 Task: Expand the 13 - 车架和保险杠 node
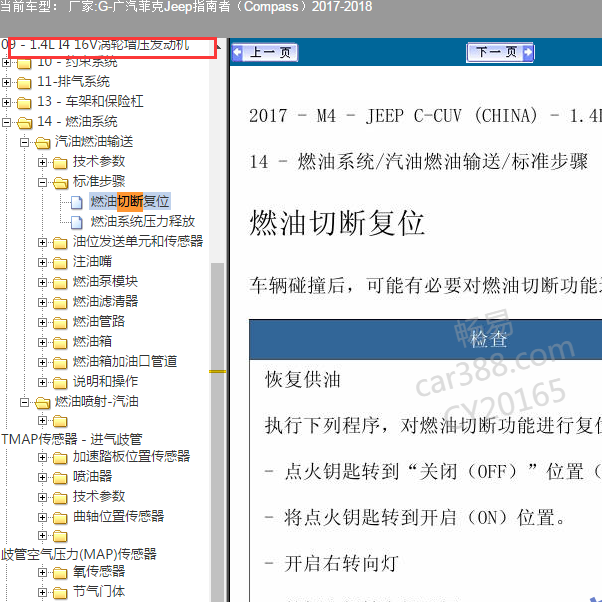[6, 102]
